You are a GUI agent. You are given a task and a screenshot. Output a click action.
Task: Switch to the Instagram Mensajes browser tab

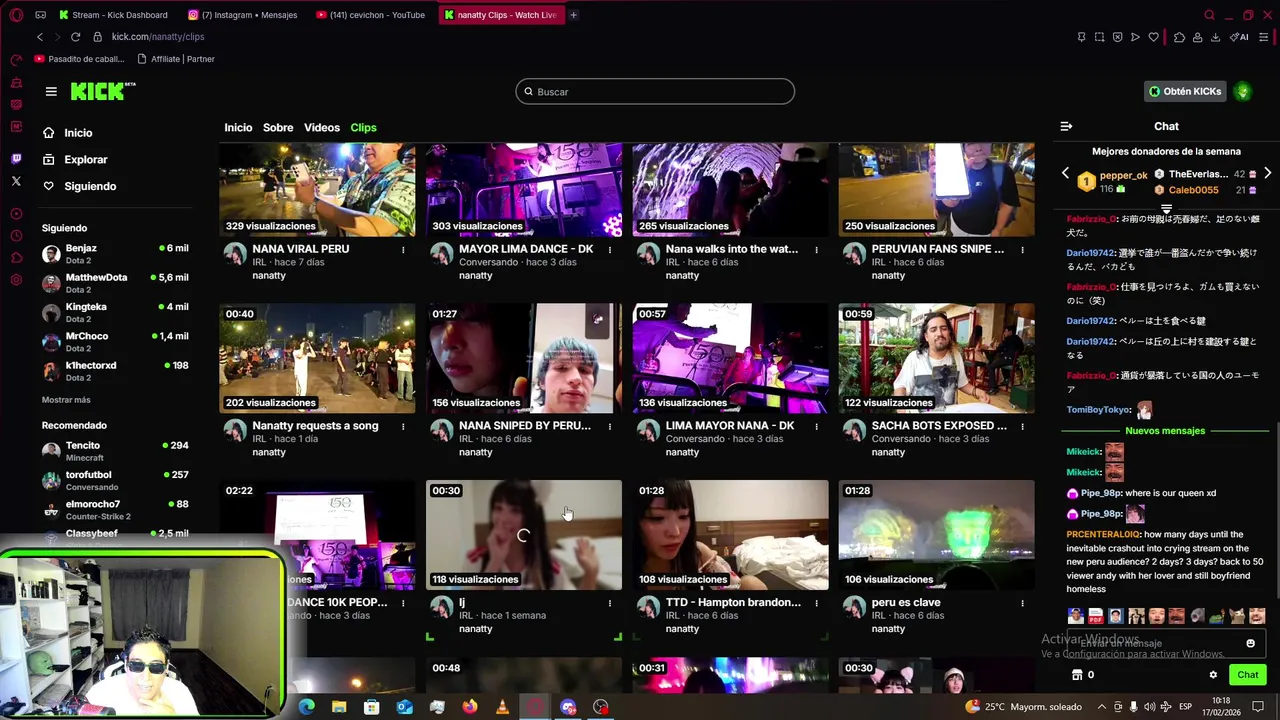coord(243,15)
